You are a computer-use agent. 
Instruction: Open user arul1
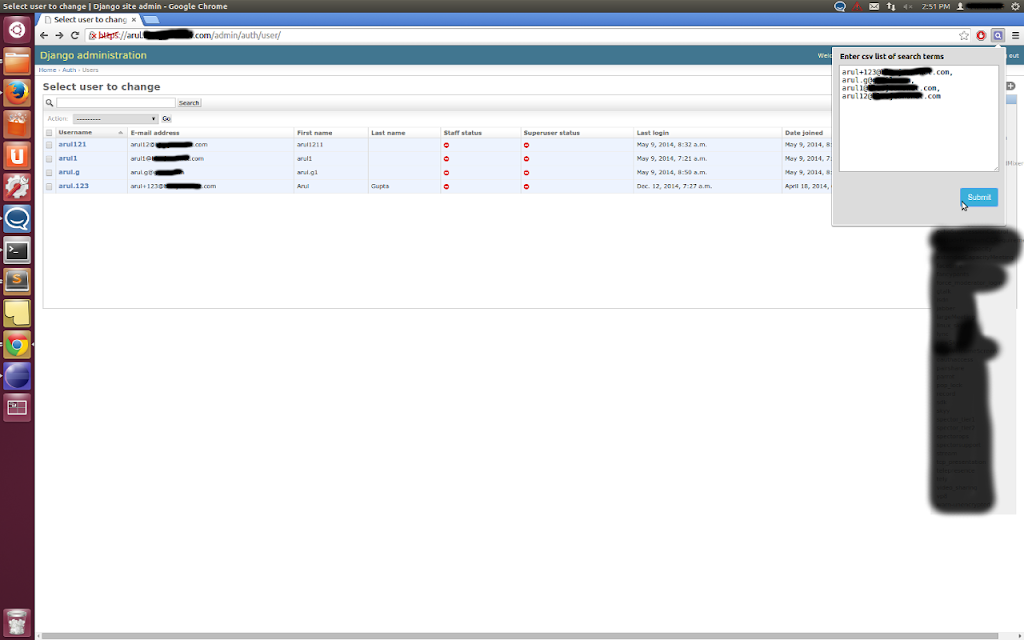[68, 158]
